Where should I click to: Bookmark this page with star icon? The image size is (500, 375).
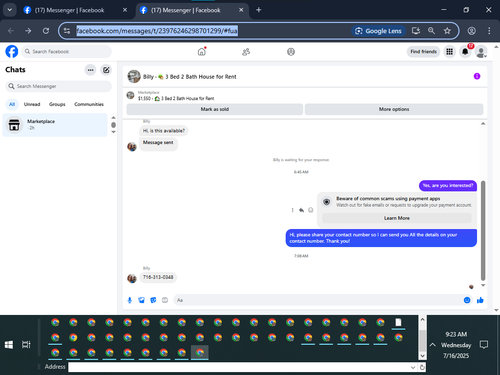pos(447,31)
